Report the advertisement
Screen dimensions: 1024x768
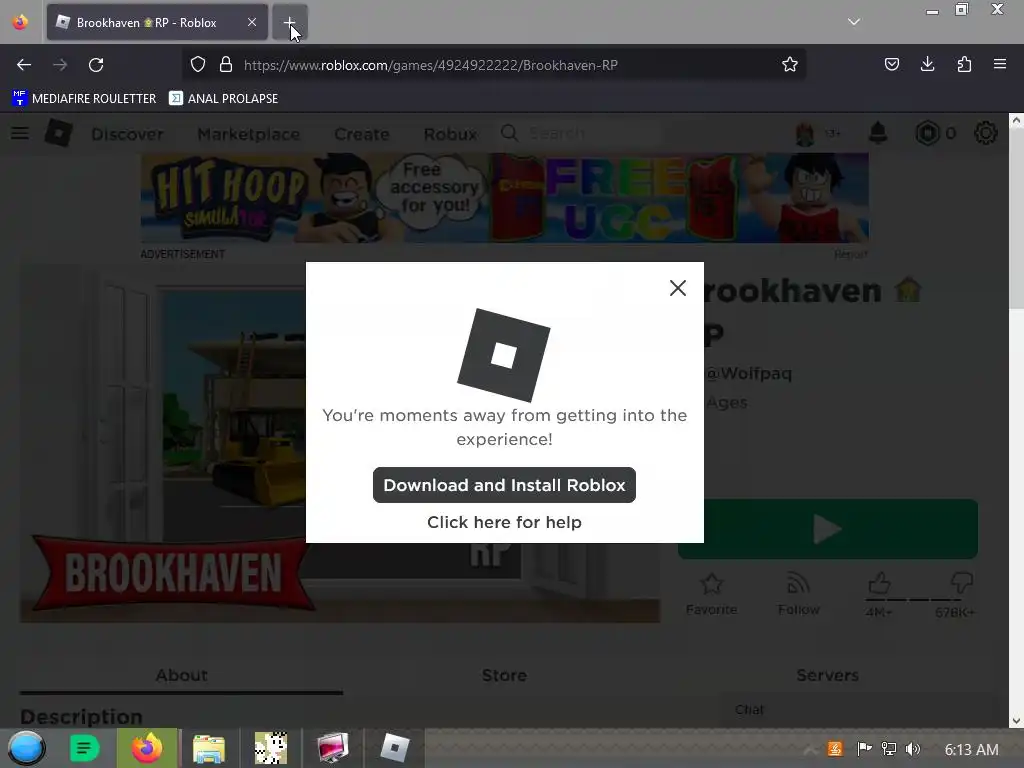pyautogui.click(x=851, y=254)
